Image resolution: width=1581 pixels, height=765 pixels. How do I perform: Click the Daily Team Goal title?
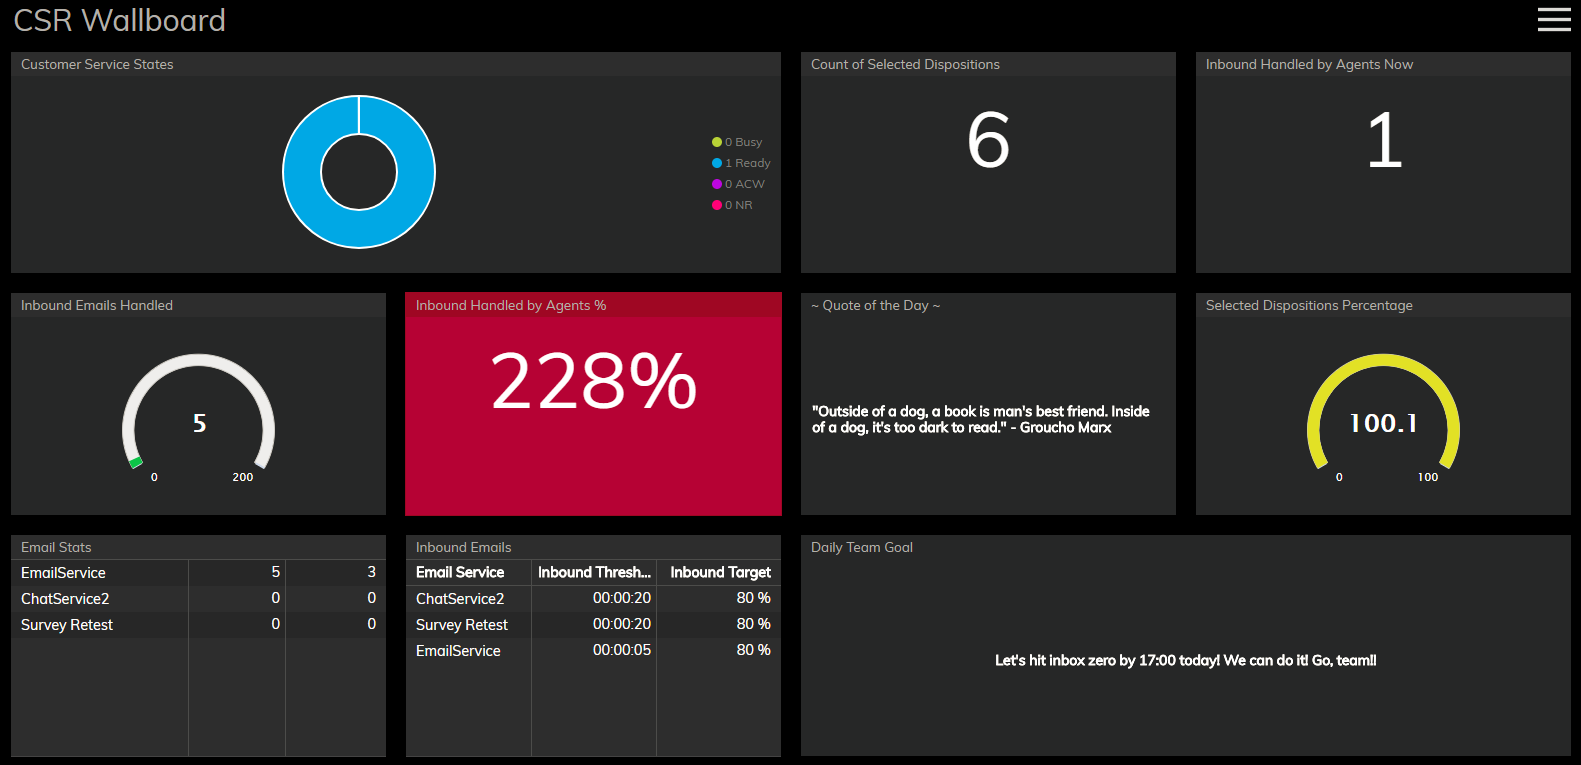[862, 547]
